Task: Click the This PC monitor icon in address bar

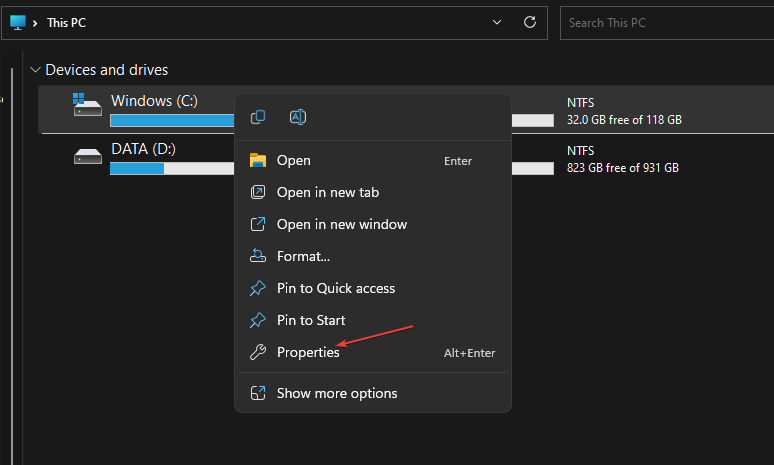Action: tap(18, 22)
